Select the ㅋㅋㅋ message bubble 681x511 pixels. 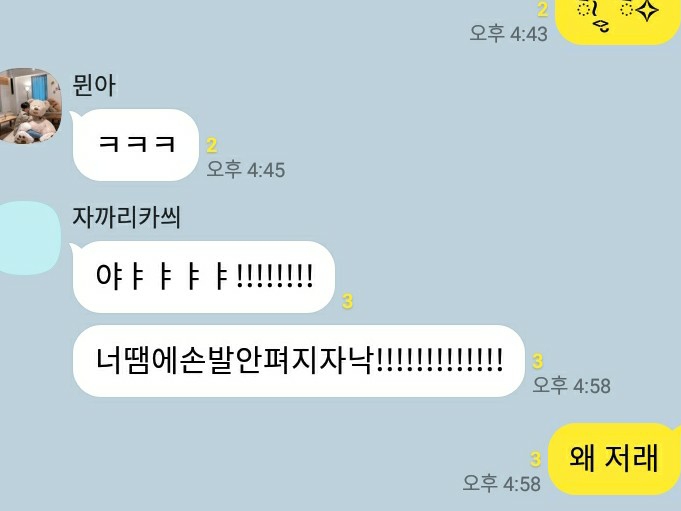pos(136,145)
